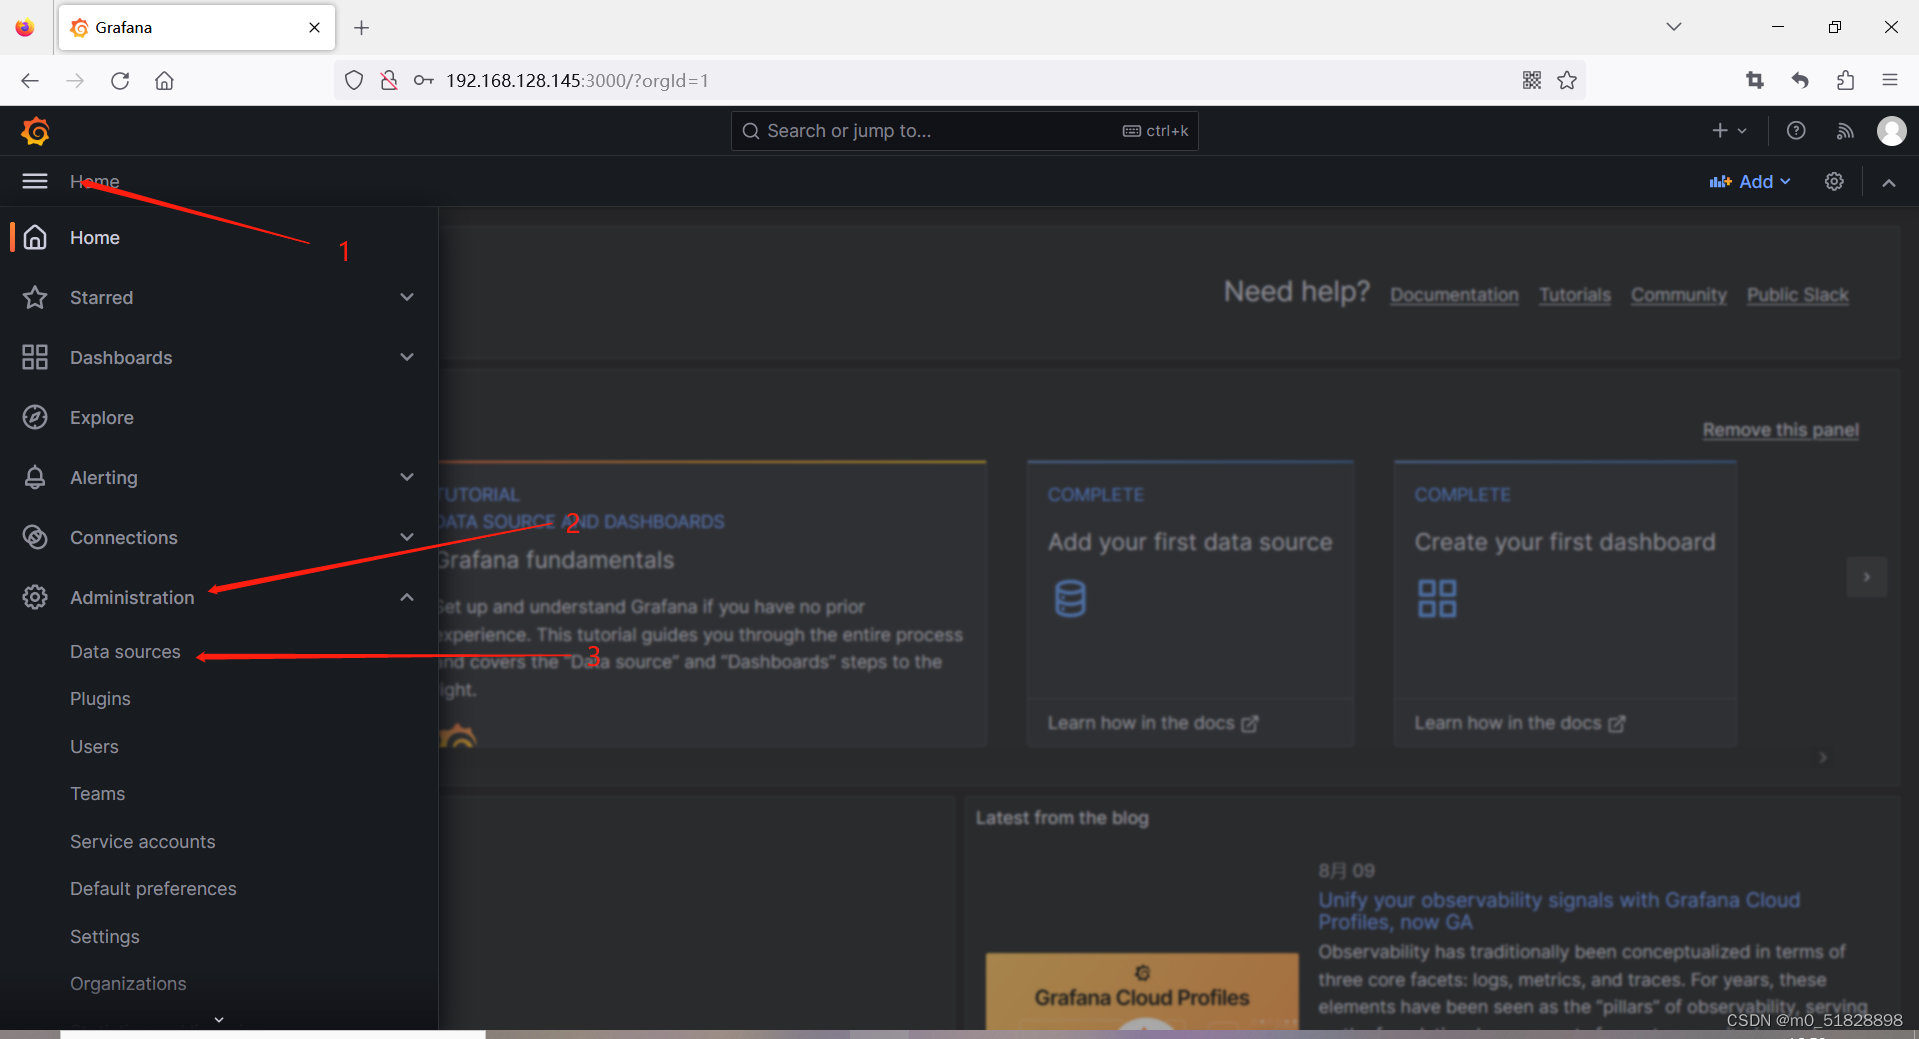
Task: Open Users under Administration
Action: coord(94,747)
